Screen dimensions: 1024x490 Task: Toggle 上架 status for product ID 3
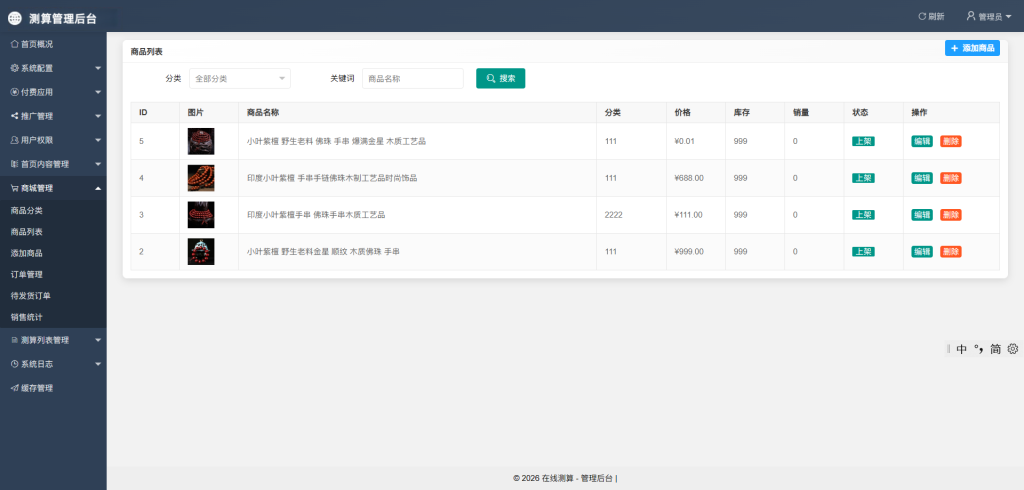(x=863, y=215)
